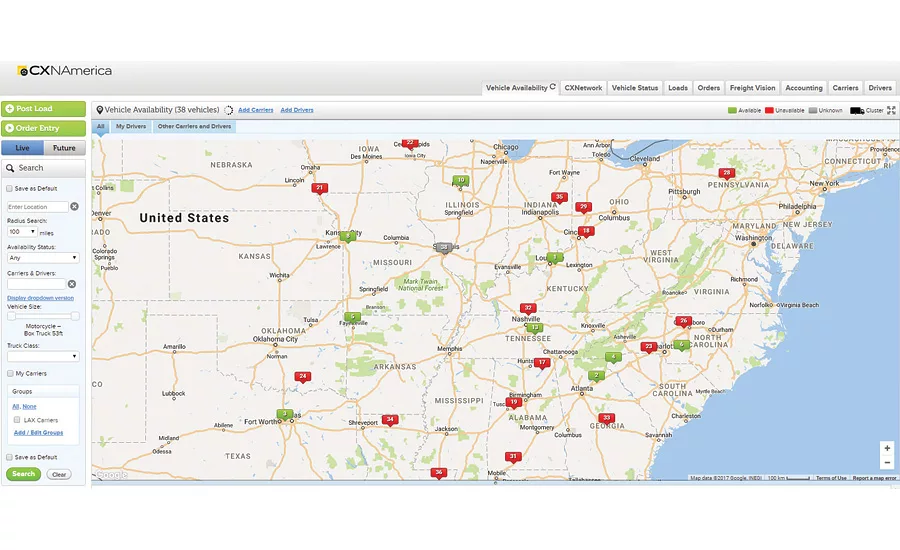
Task: Open red marker 24 in southern Oklahoma
Action: coord(302,377)
